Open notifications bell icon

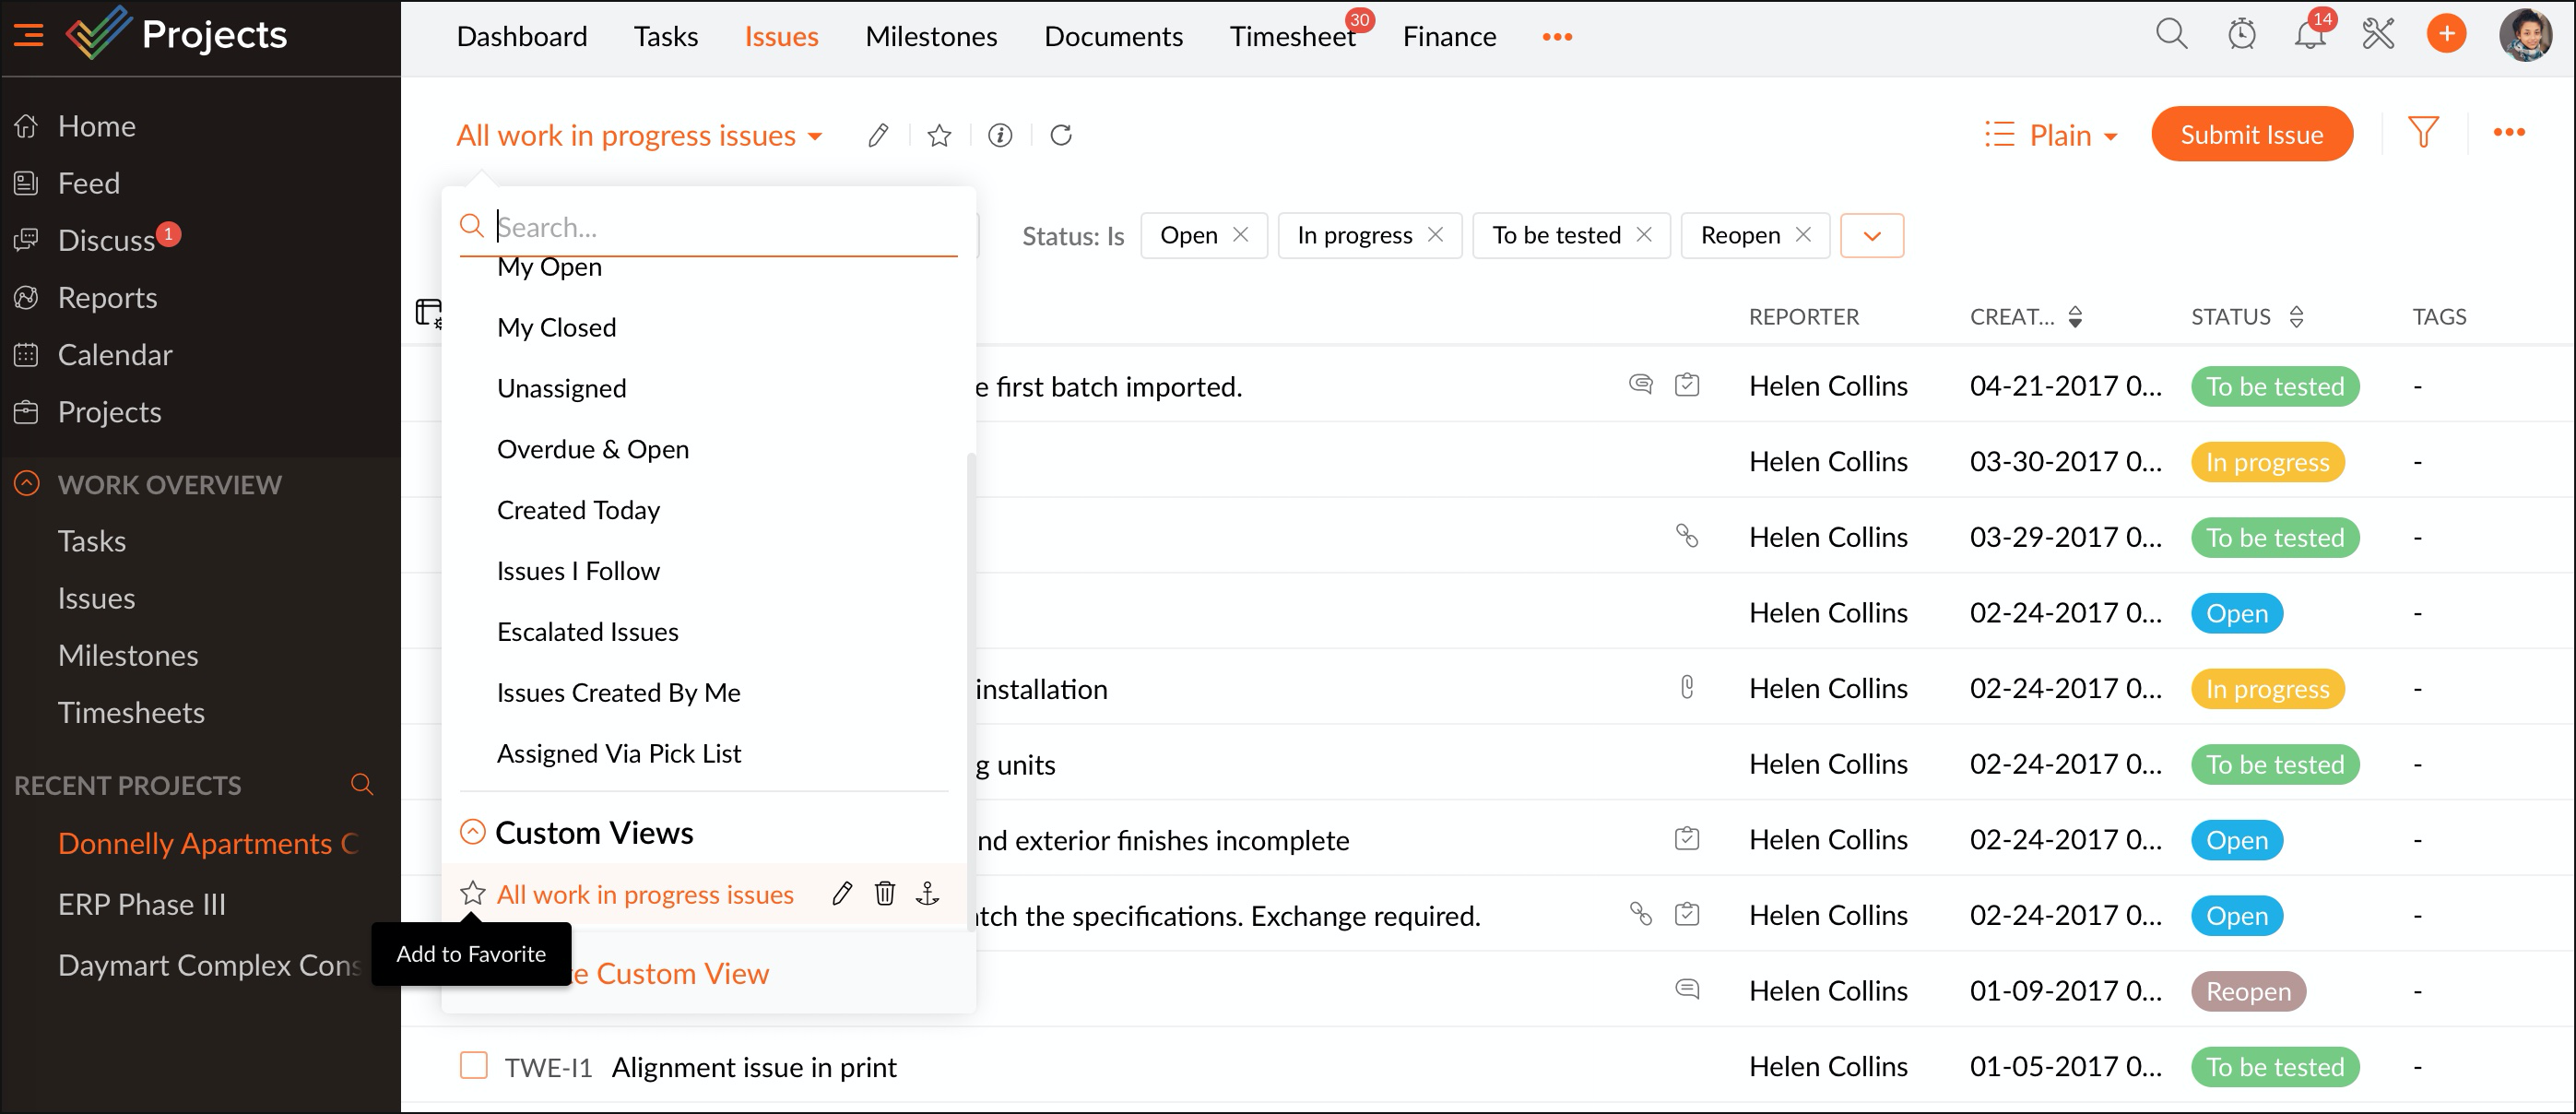pos(2309,35)
